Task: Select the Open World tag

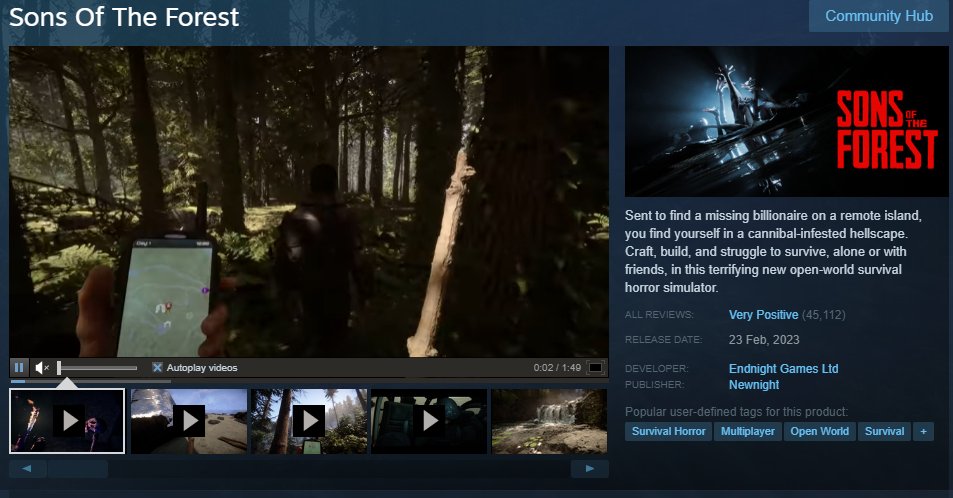Action: coord(819,431)
